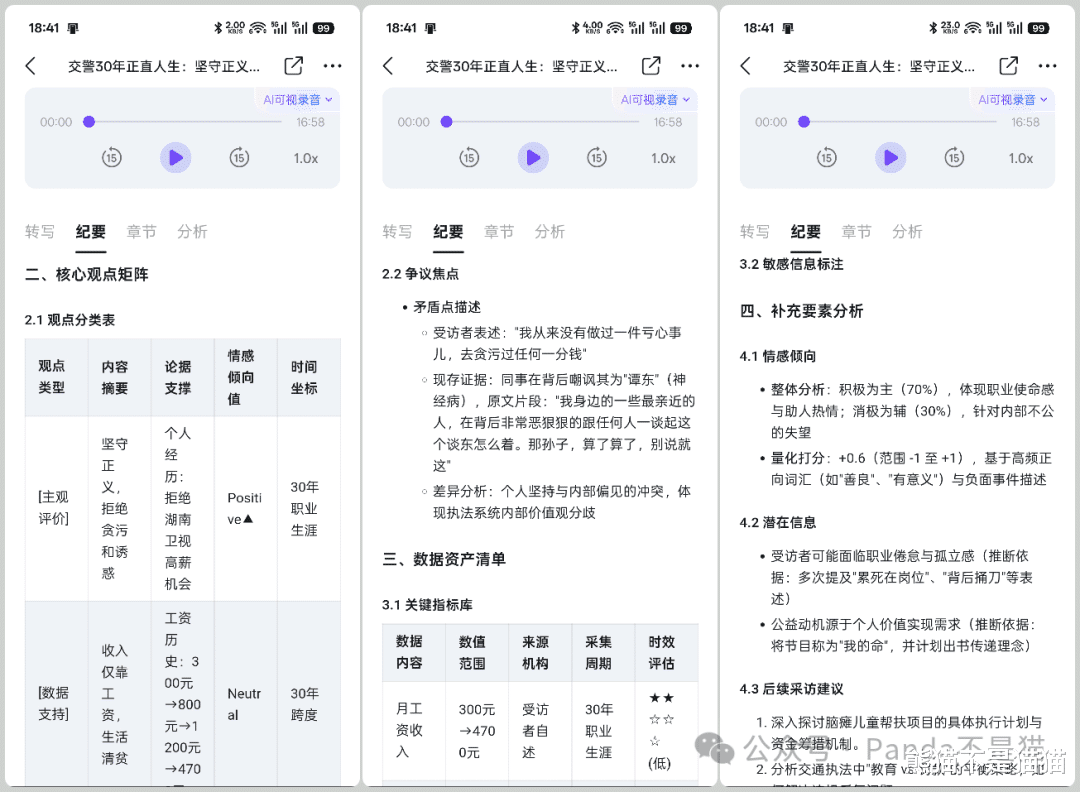The image size is (1080, 792).
Task: Switch to 章节 tab in middle phone
Action: click(499, 231)
